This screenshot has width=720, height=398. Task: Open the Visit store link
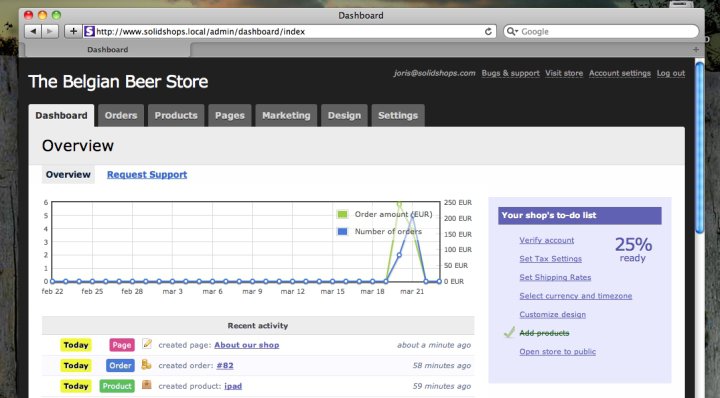pyautogui.click(x=564, y=73)
